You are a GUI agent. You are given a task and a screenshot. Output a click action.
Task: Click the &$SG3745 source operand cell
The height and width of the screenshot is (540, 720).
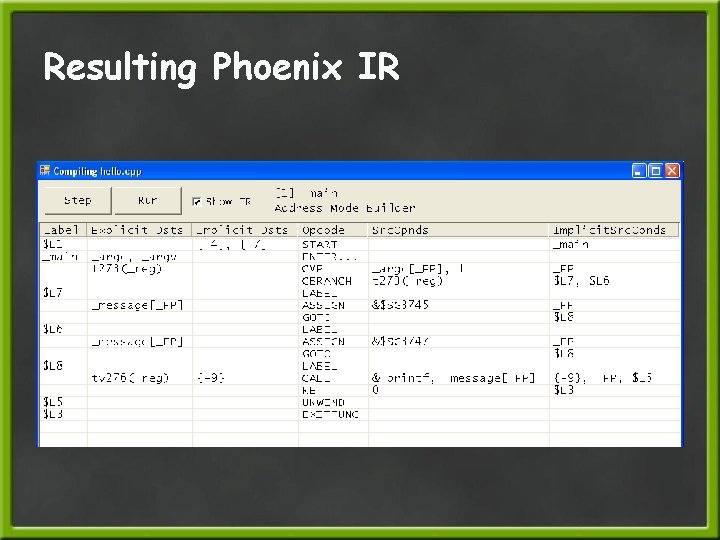coord(458,305)
